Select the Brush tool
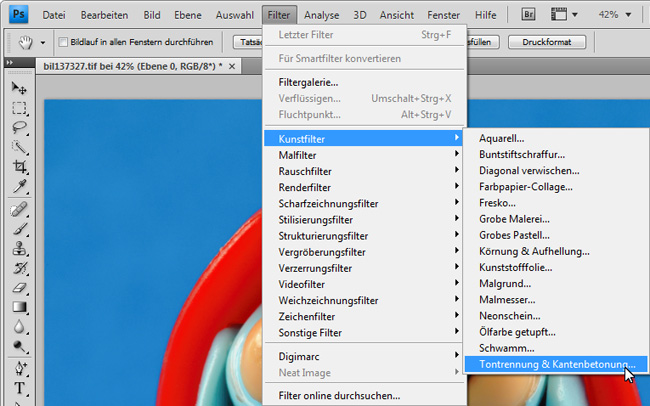Viewport: 650px width, 406px height. pos(19,229)
